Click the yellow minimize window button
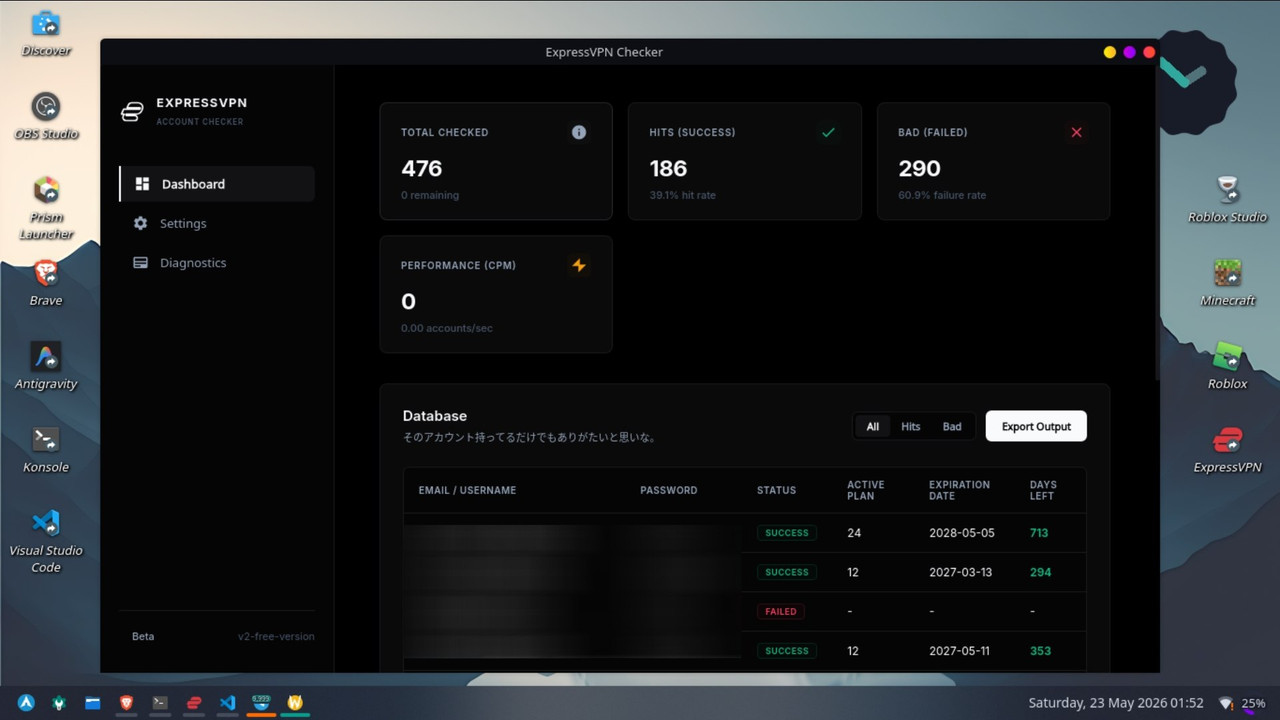 (1109, 52)
